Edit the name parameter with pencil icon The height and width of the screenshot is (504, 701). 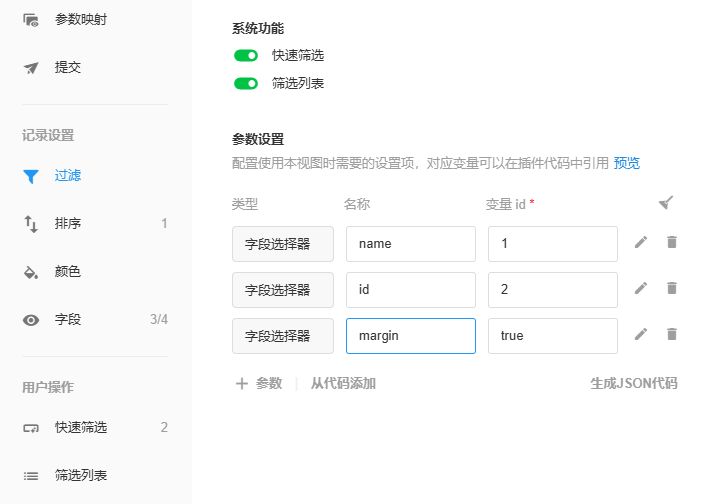(x=641, y=242)
